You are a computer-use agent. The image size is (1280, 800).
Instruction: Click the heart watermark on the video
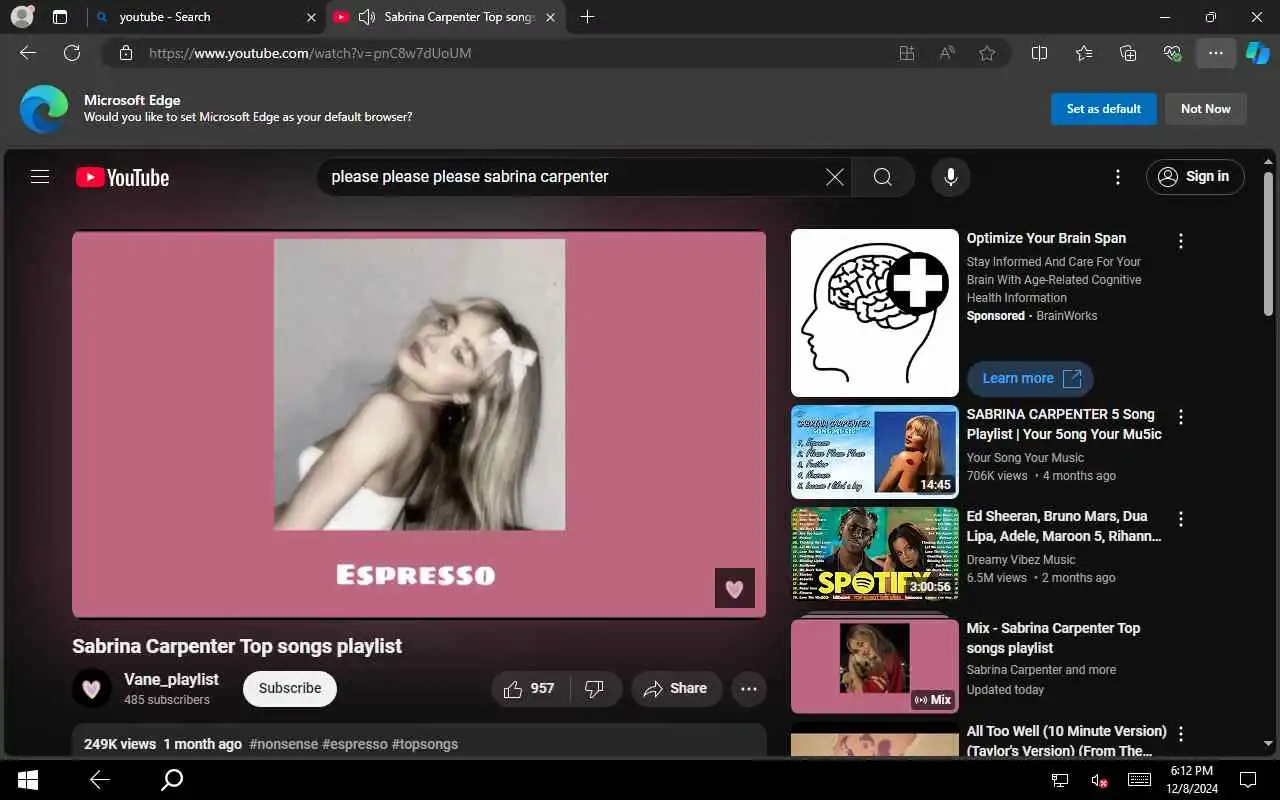(x=735, y=588)
